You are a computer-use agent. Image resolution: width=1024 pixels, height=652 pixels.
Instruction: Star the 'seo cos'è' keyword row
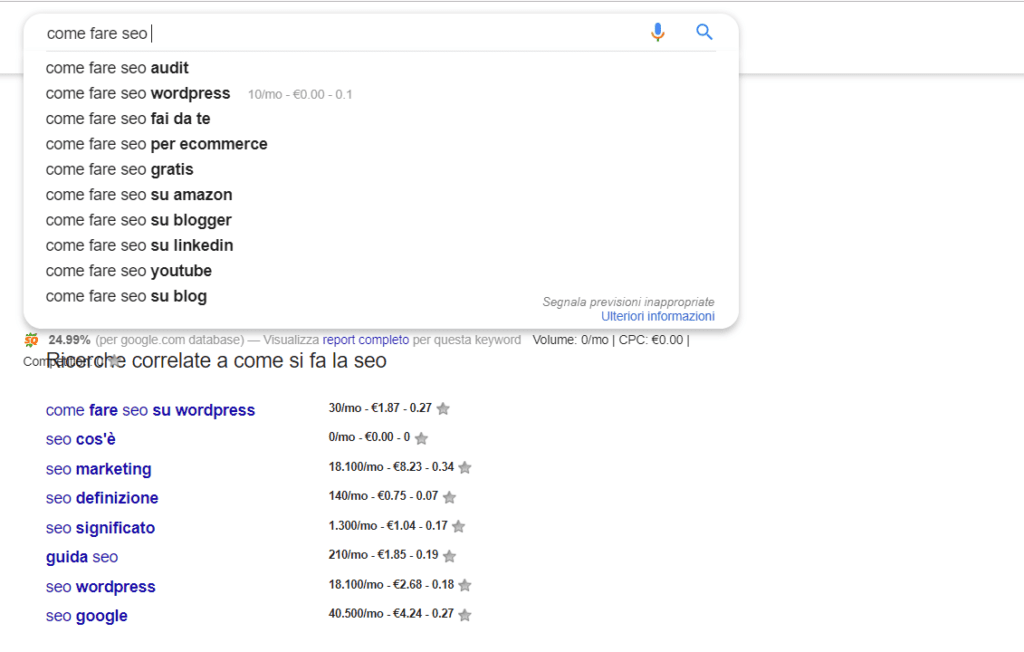[421, 438]
